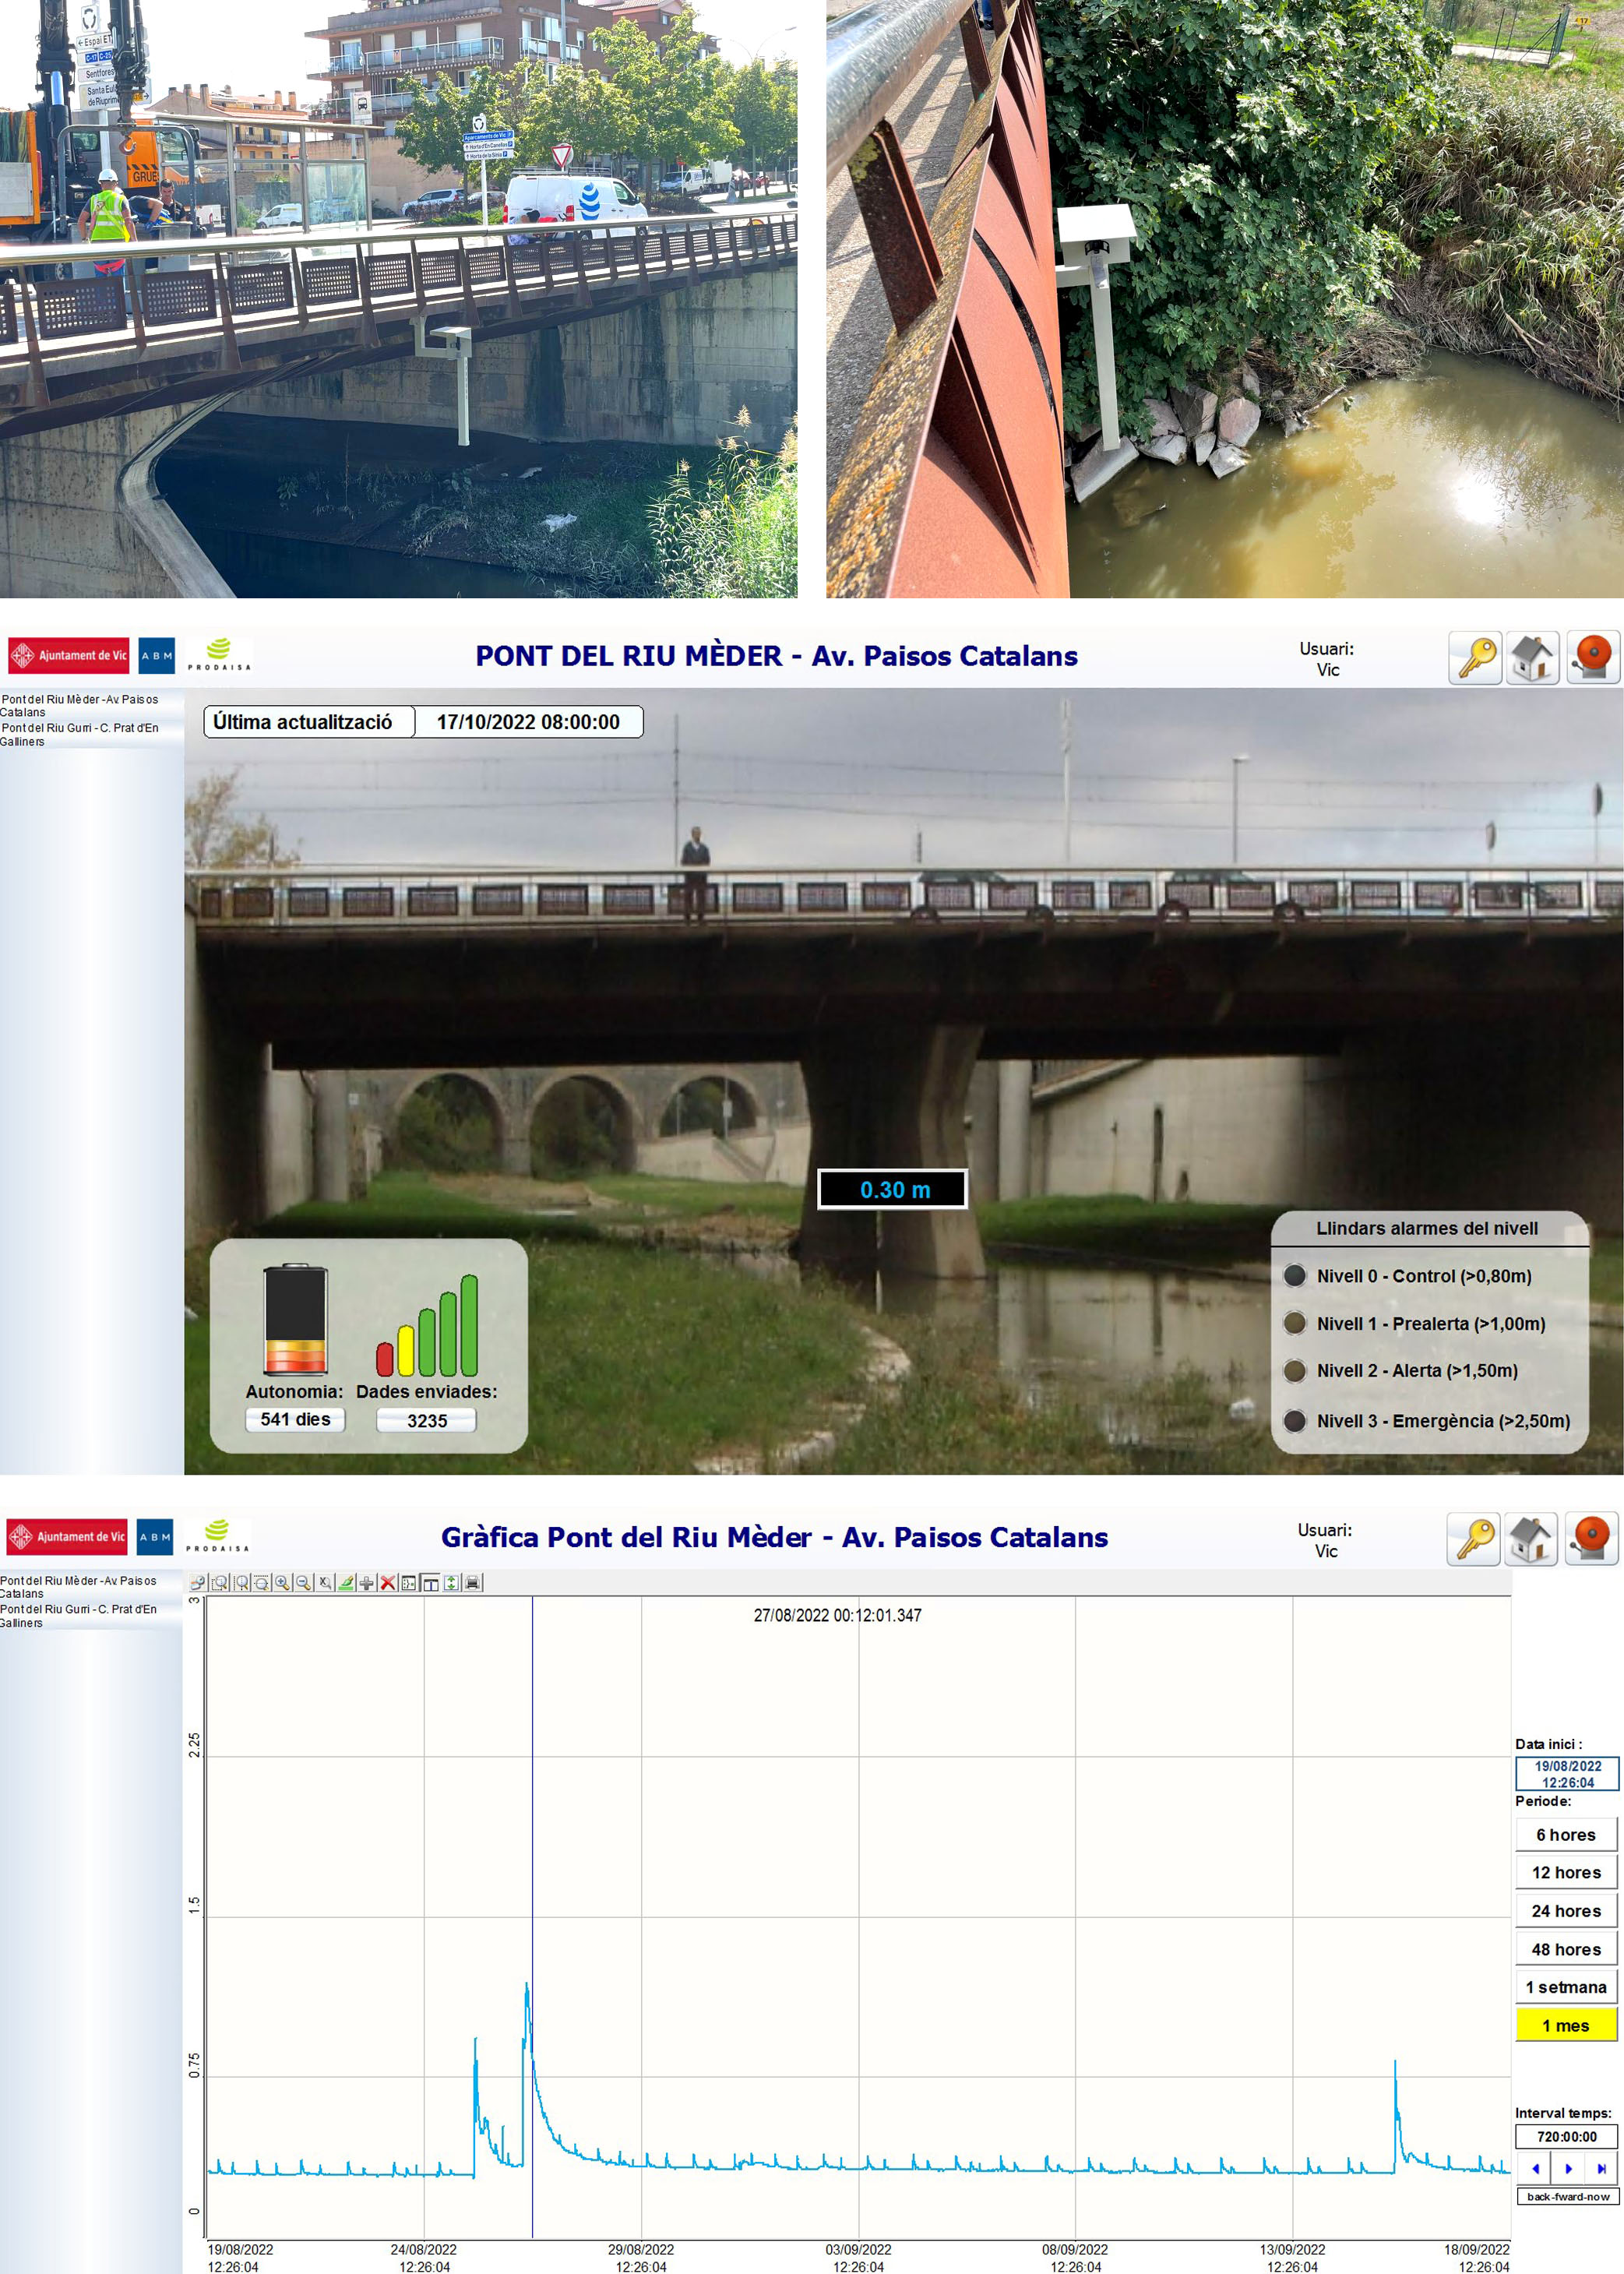Open Pont del Riu Mèder in graph sidebar
Viewport: 1624px width, 2274px height.
pyautogui.click(x=78, y=1587)
